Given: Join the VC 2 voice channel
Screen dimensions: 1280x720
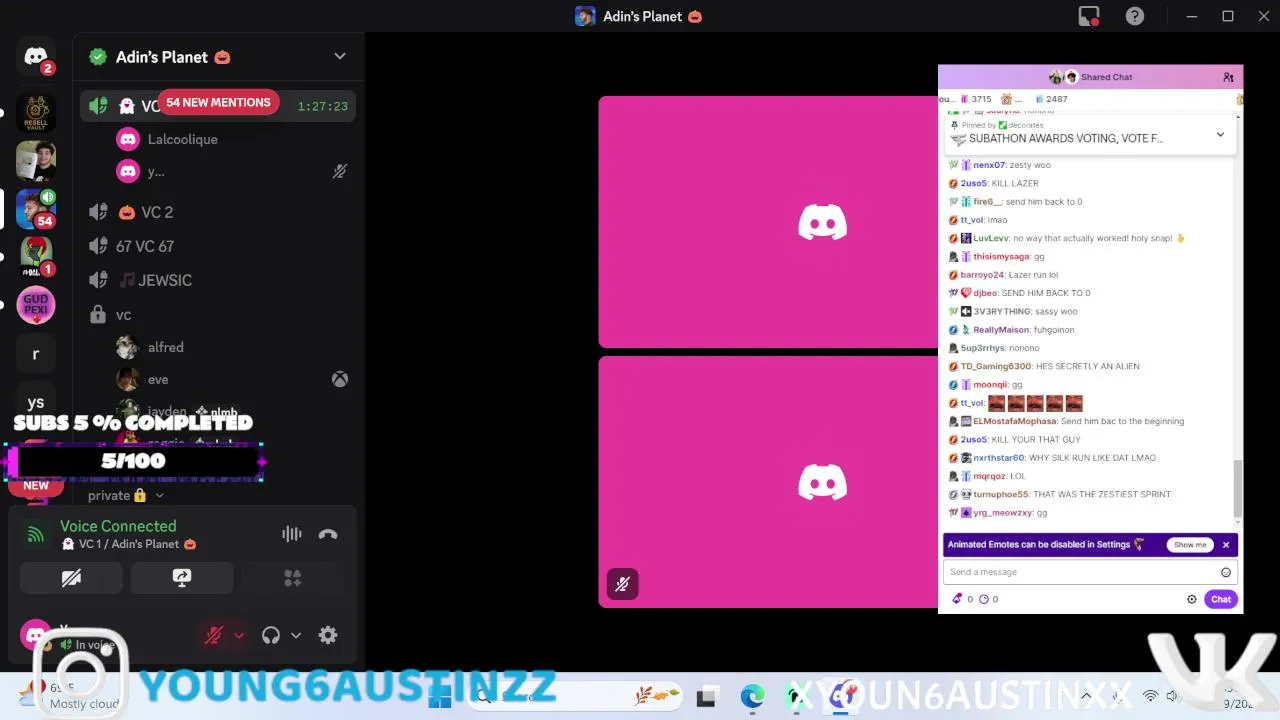Looking at the screenshot, I should point(218,212).
